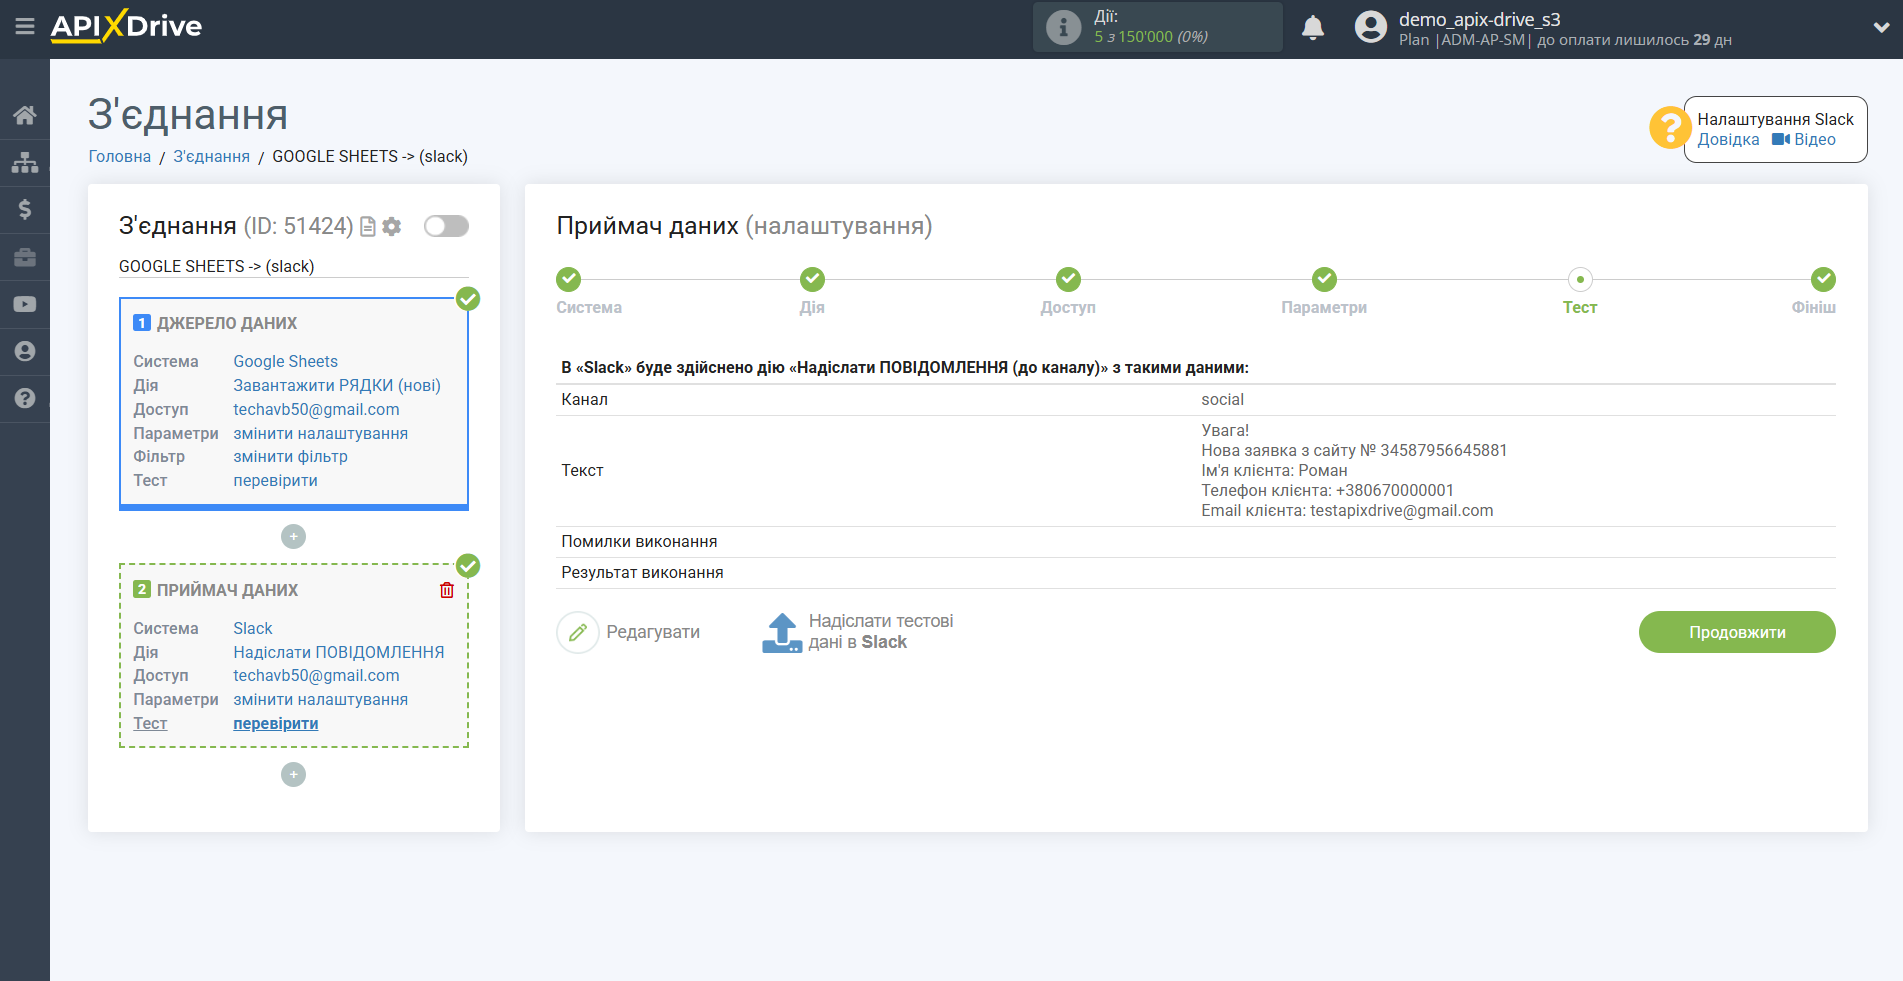Click the Редагувати text label

(x=653, y=632)
